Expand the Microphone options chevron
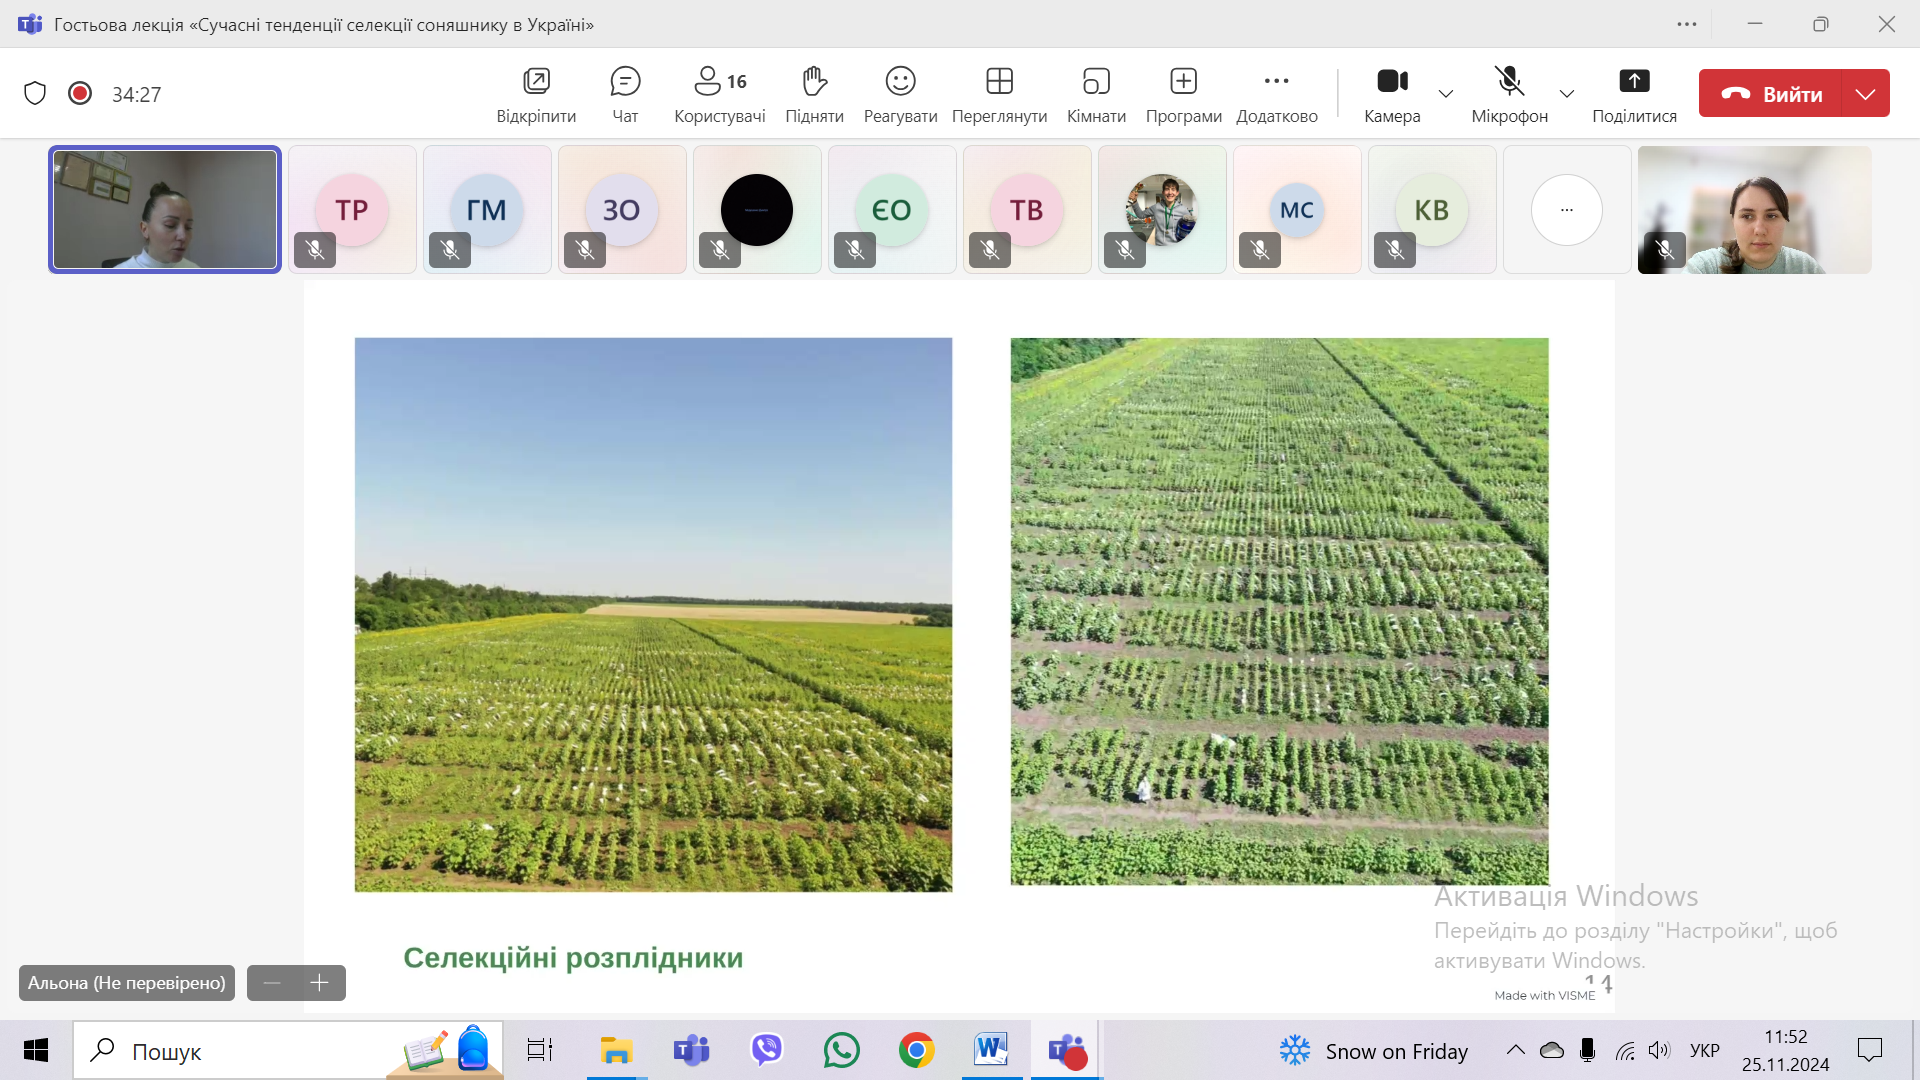Viewport: 1920px width, 1080px height. pyautogui.click(x=1567, y=94)
